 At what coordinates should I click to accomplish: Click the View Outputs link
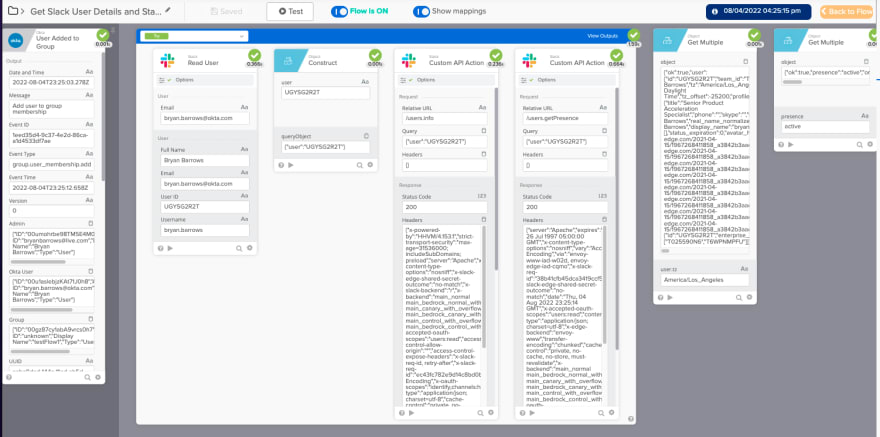point(602,36)
